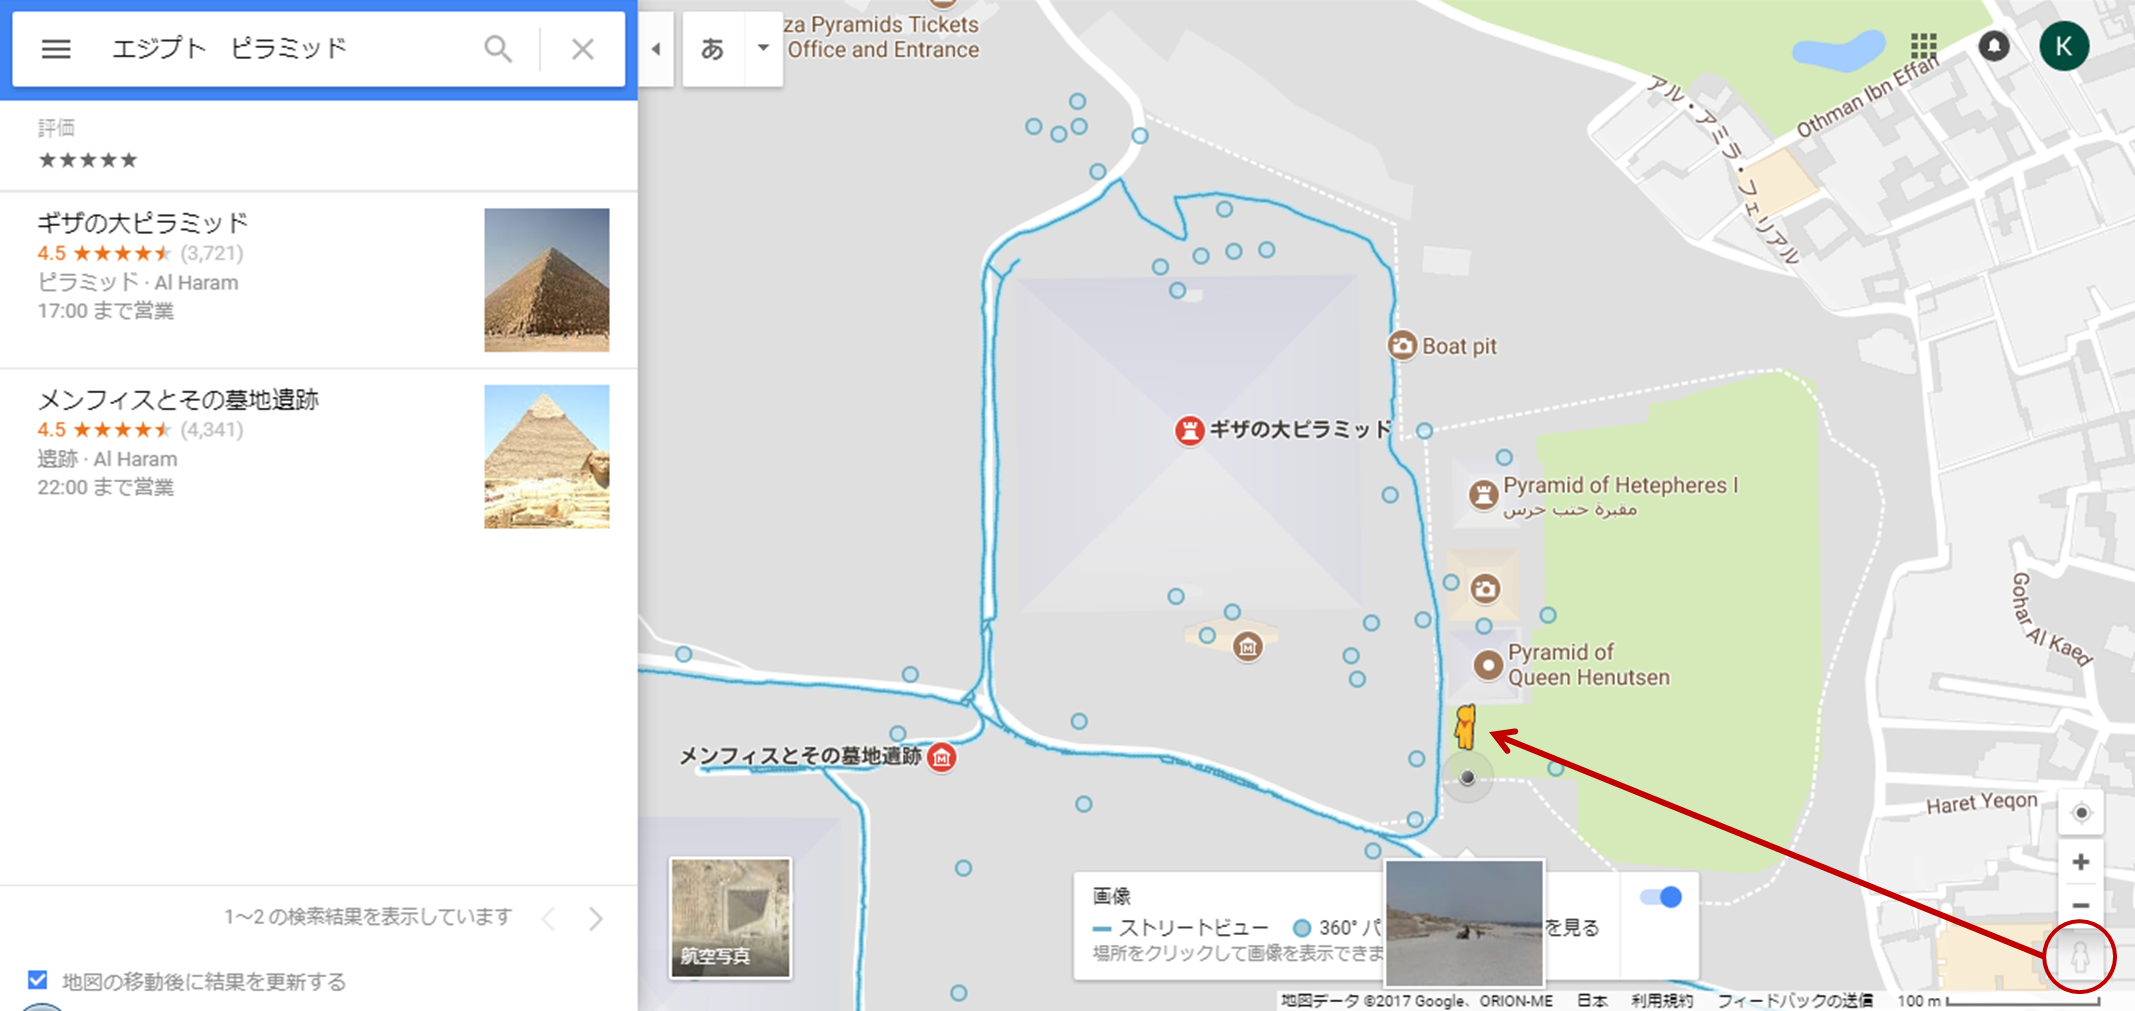
Task: Open the input method dropdown arrow
Action: 763,48
